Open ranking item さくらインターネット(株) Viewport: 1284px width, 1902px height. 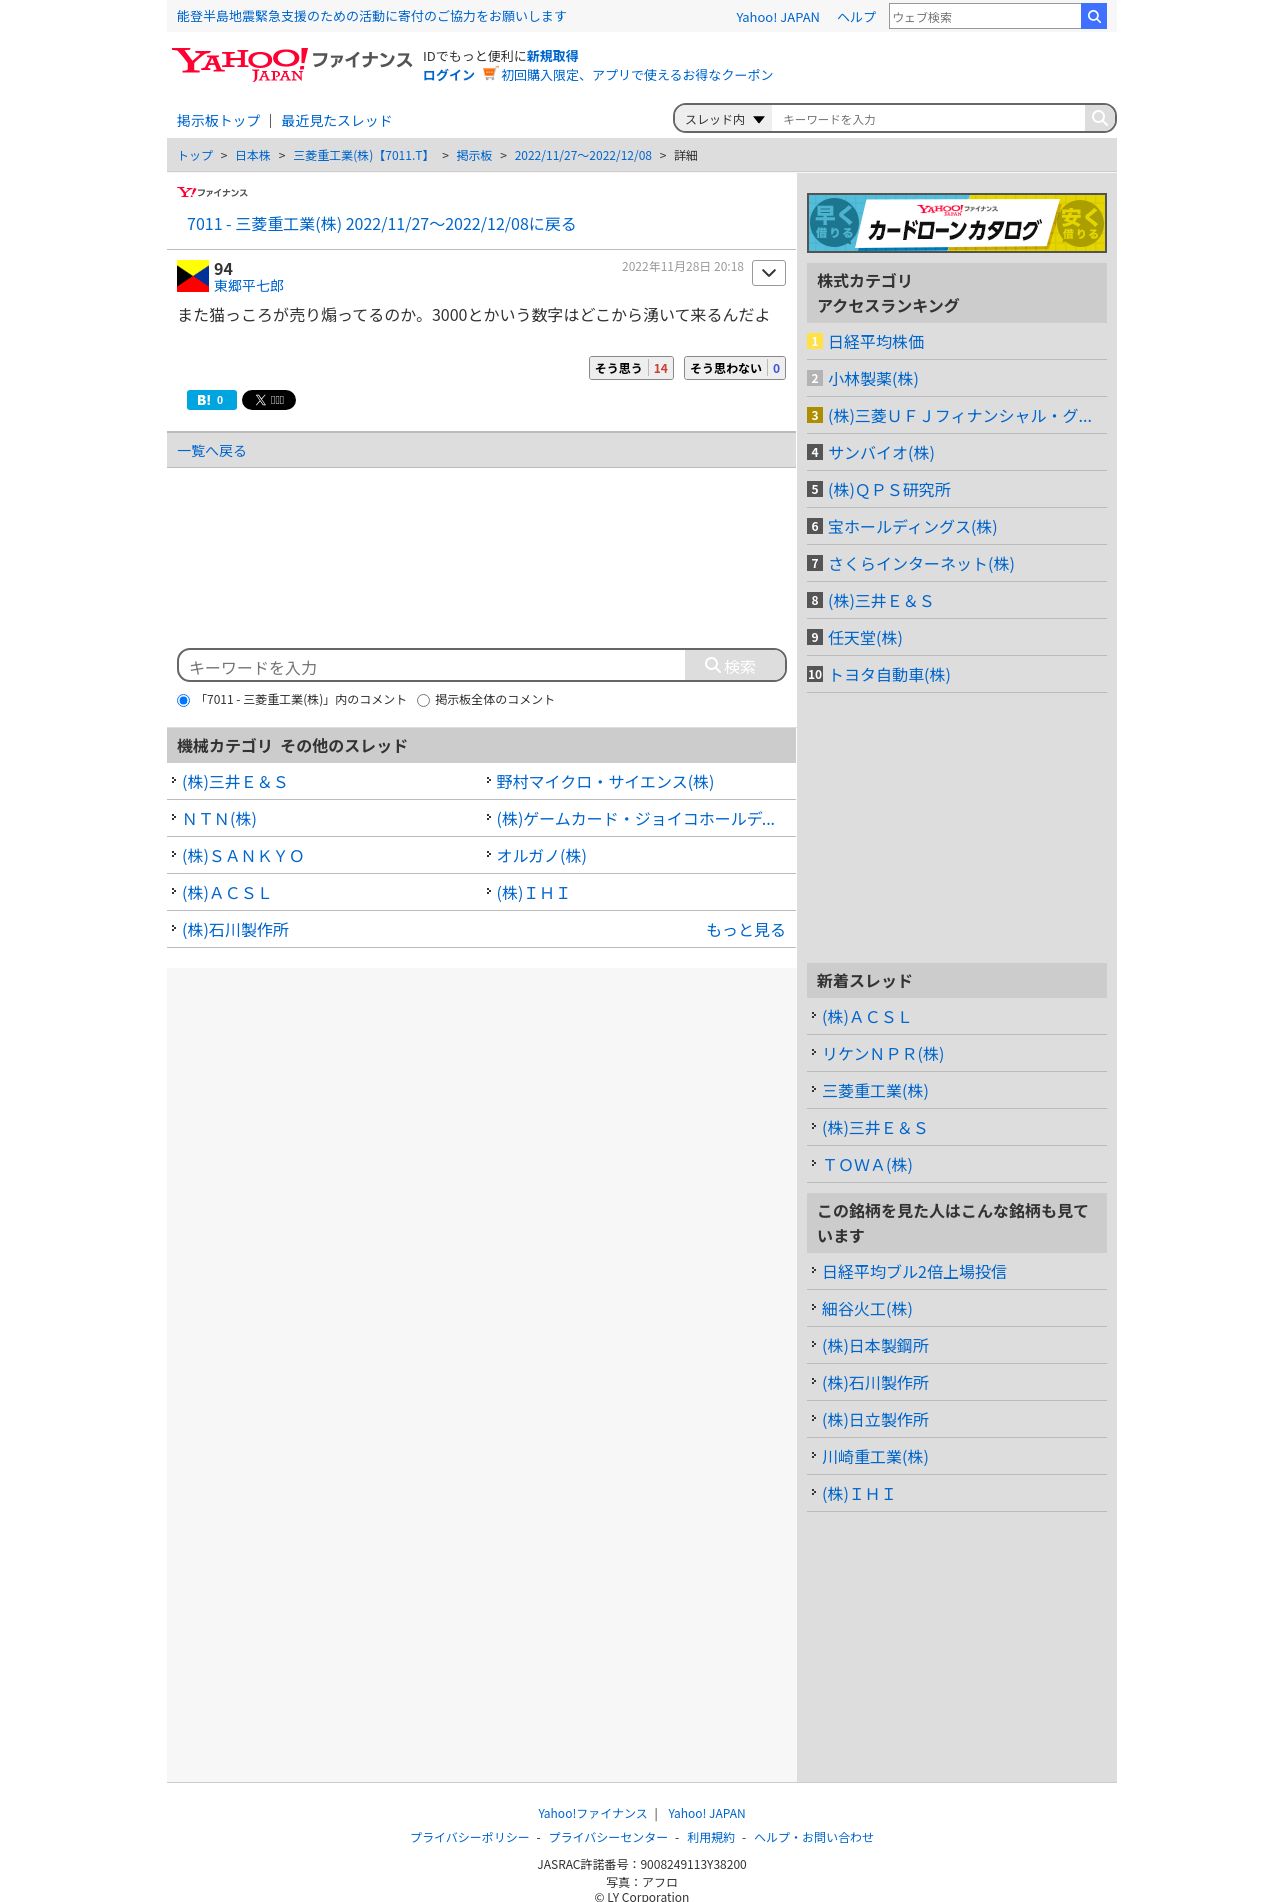[x=921, y=564]
